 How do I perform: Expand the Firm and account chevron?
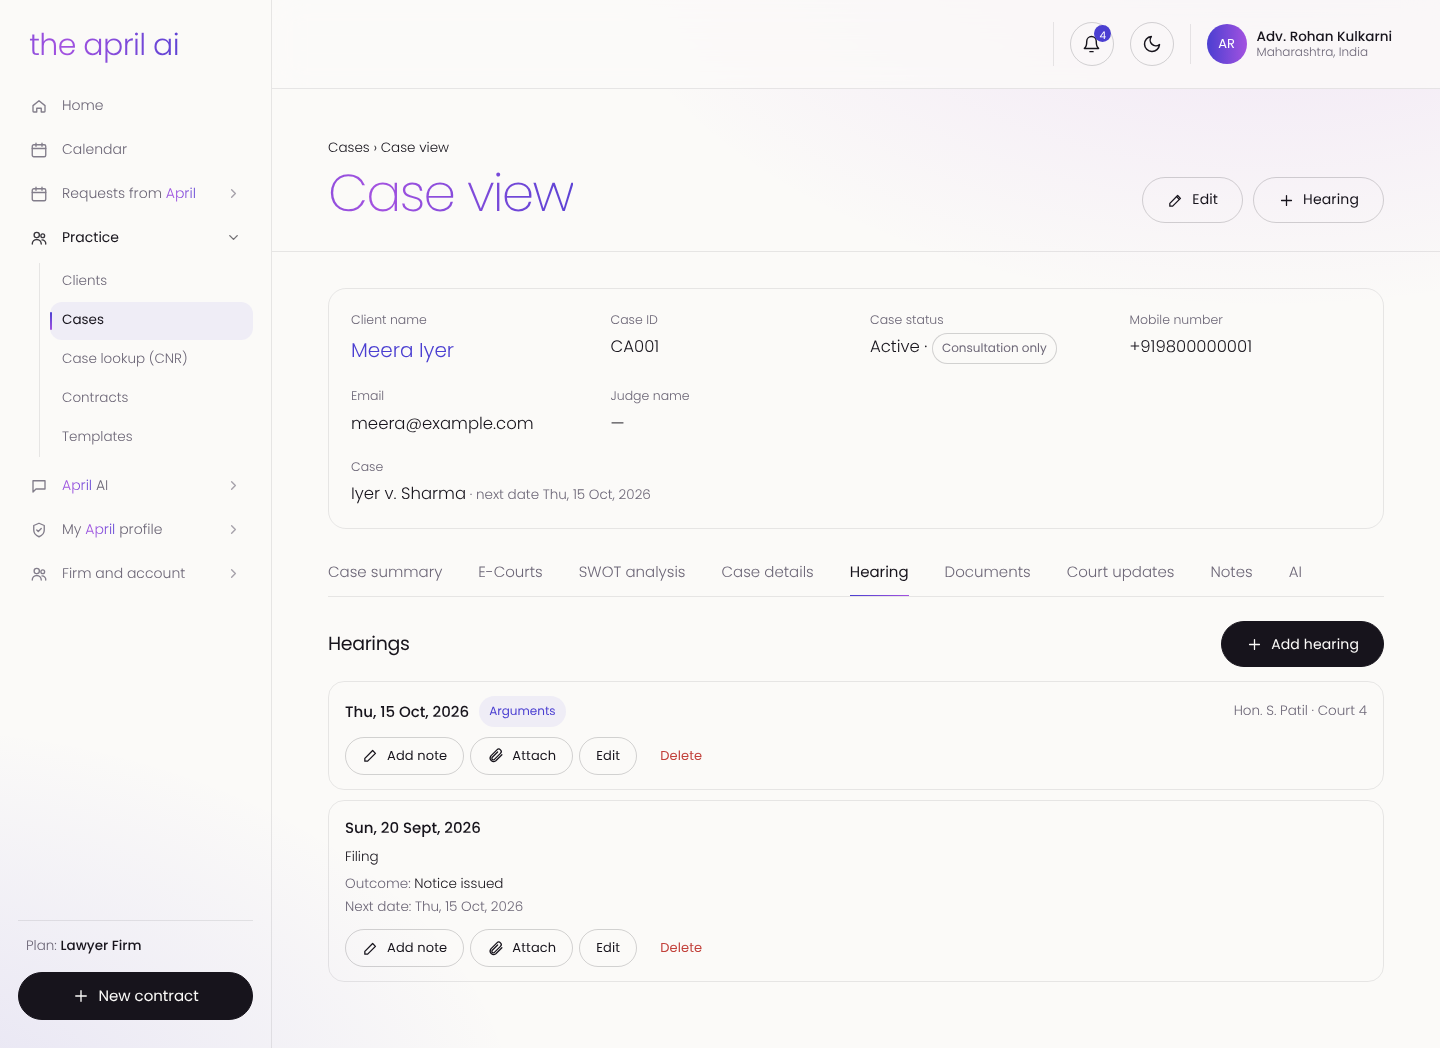(x=233, y=574)
